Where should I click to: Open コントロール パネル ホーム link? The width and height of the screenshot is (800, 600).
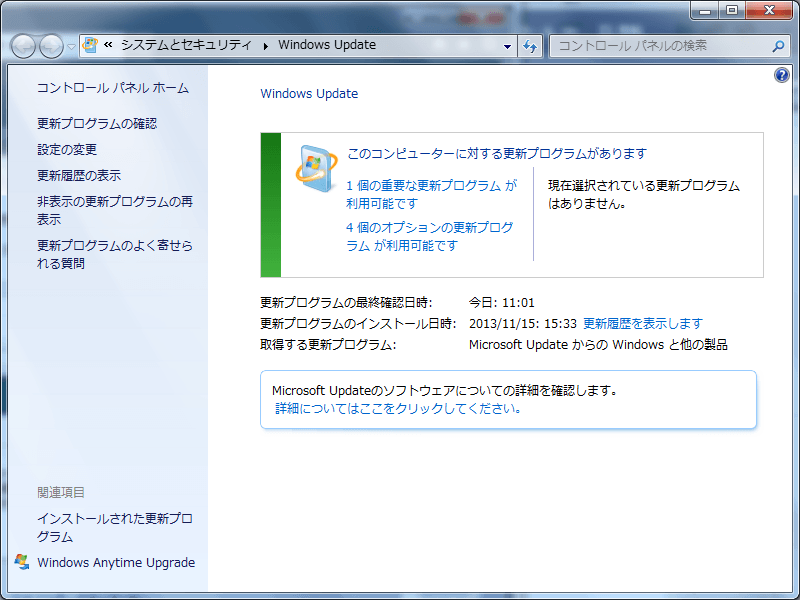tap(113, 88)
